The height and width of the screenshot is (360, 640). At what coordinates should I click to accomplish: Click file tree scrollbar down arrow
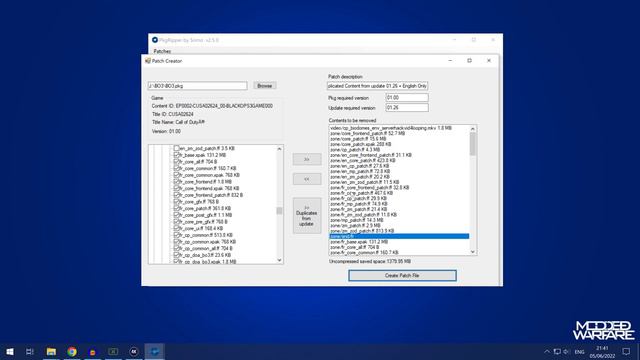click(x=279, y=260)
